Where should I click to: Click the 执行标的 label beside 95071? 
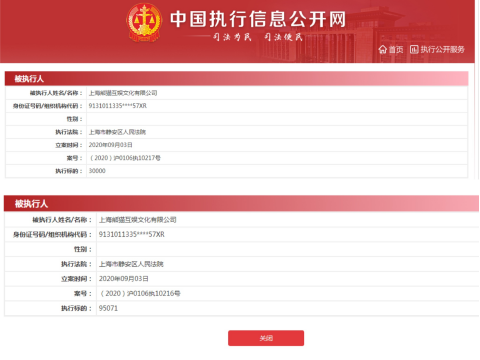point(76,308)
